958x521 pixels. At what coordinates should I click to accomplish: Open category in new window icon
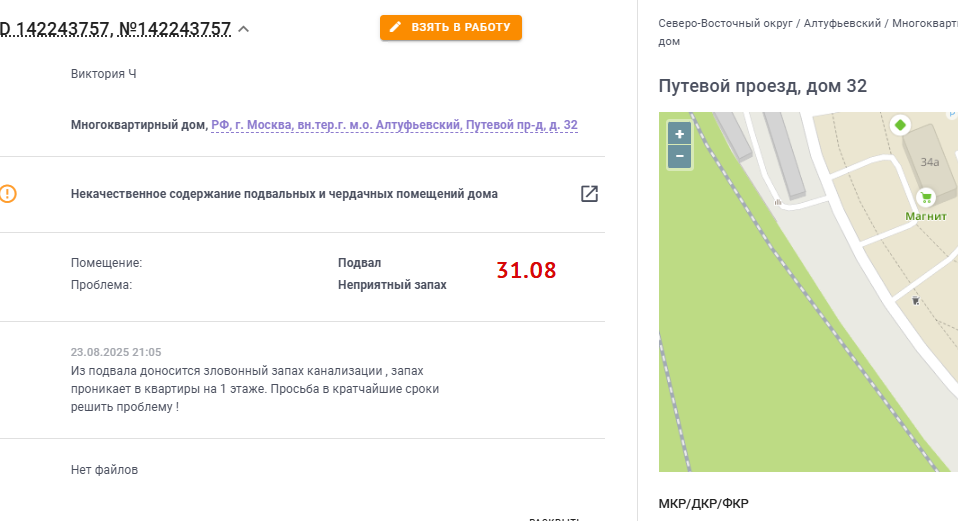pos(589,194)
